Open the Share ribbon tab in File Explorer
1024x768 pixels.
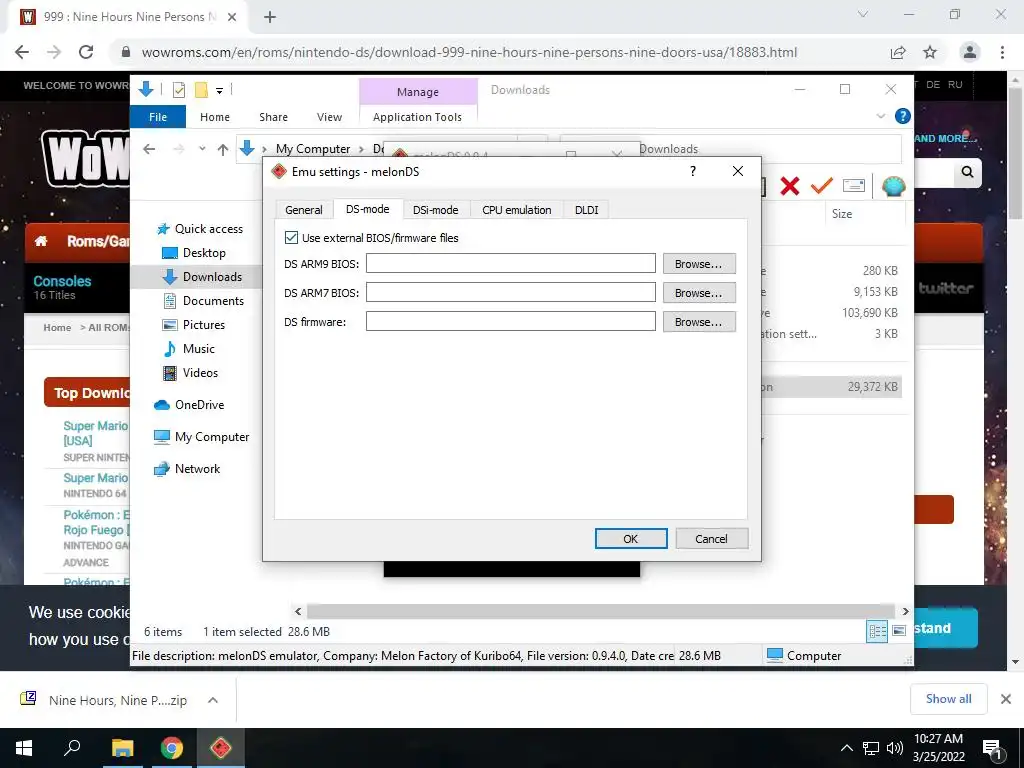pos(273,117)
